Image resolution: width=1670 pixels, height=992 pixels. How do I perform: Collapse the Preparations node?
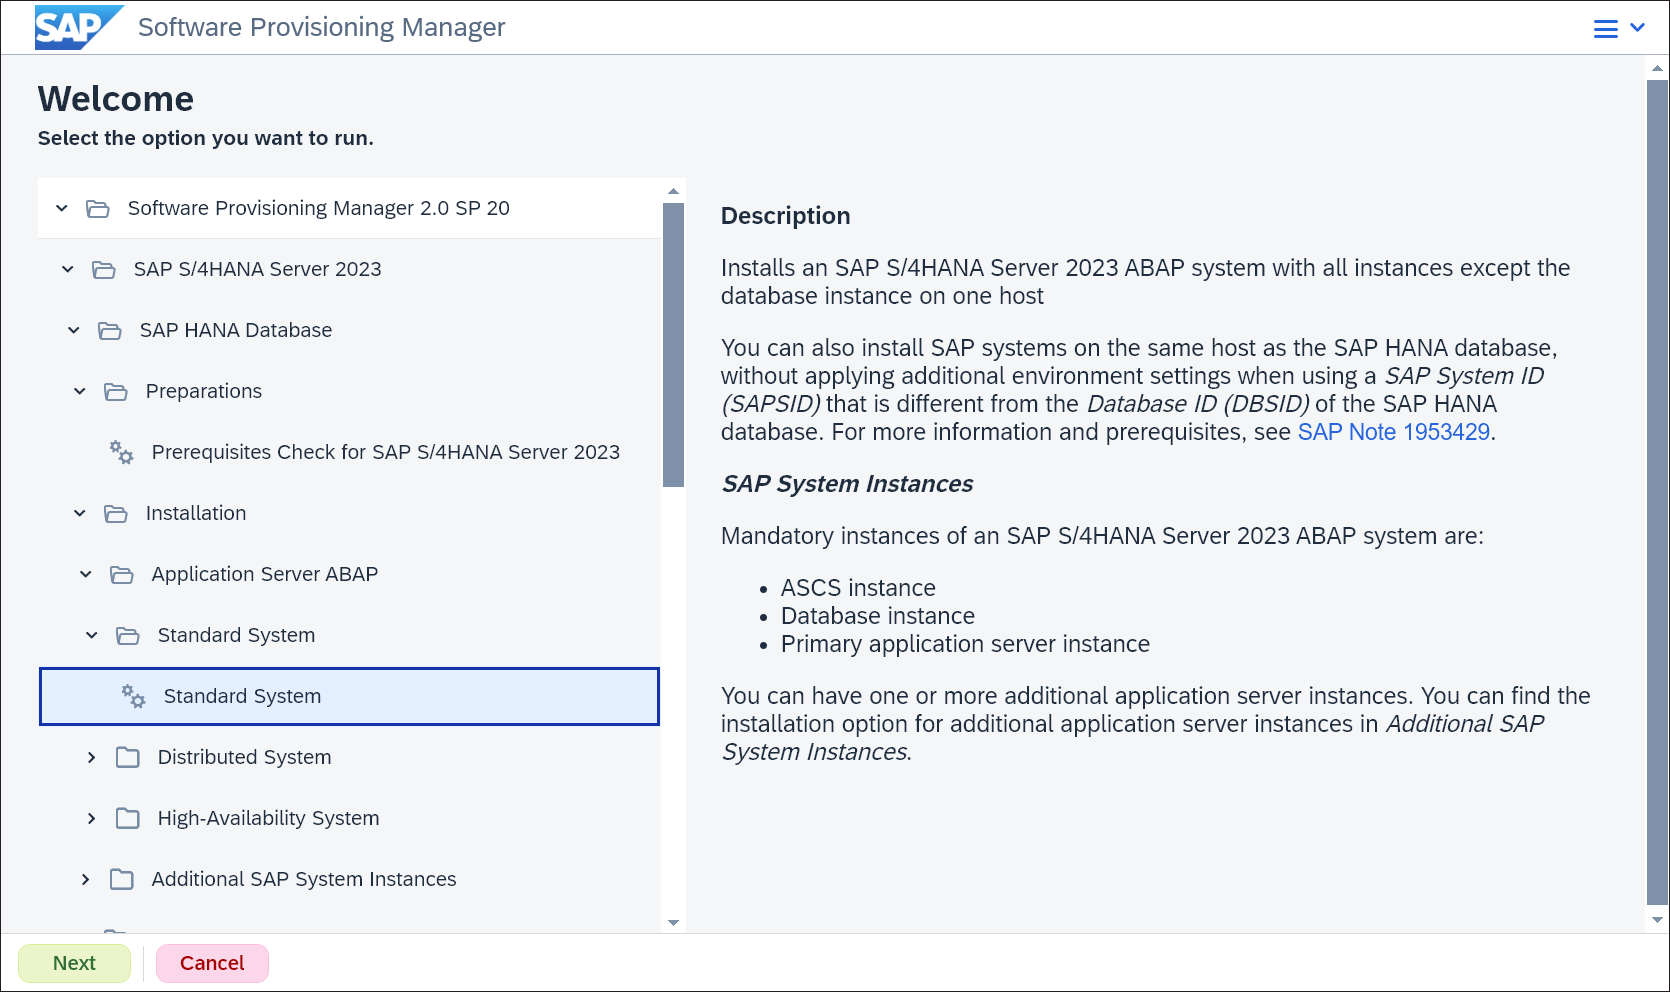click(x=80, y=391)
